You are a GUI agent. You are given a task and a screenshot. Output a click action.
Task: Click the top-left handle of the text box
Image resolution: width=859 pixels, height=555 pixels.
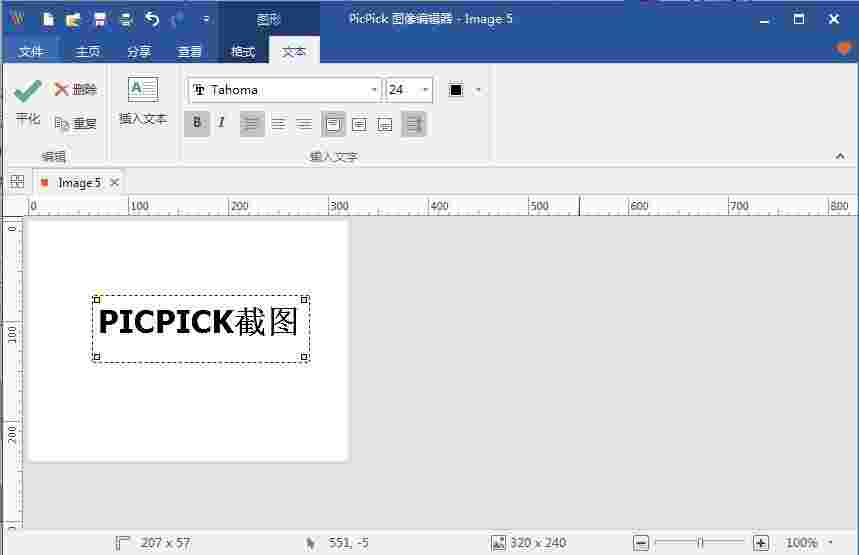pos(96,299)
